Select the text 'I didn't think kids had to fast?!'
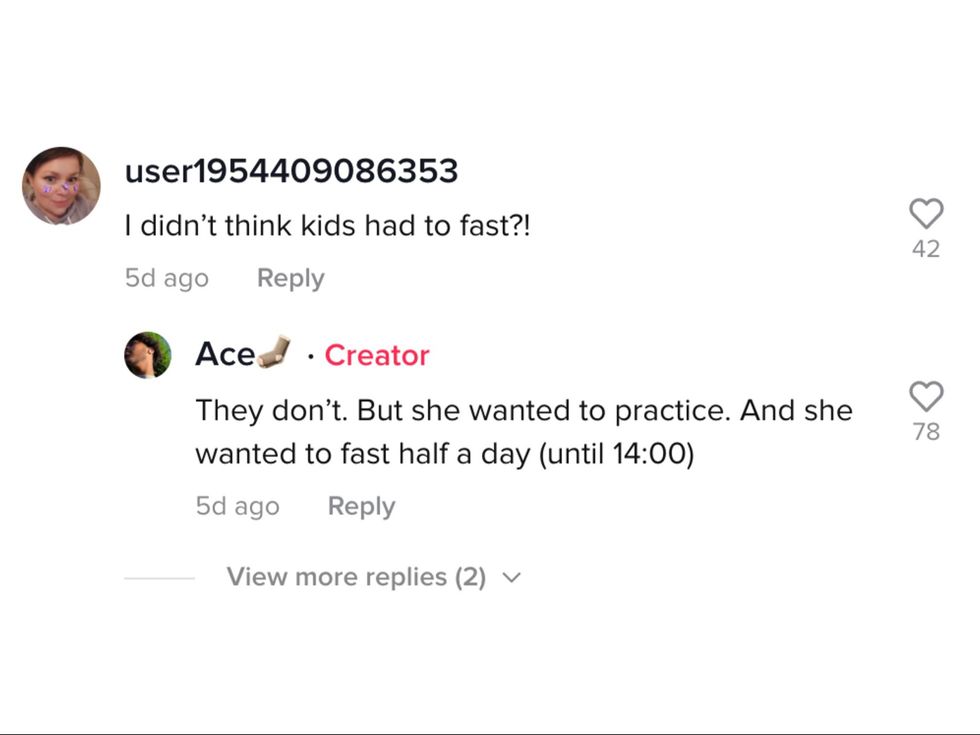This screenshot has height=735, width=980. pyautogui.click(x=327, y=227)
